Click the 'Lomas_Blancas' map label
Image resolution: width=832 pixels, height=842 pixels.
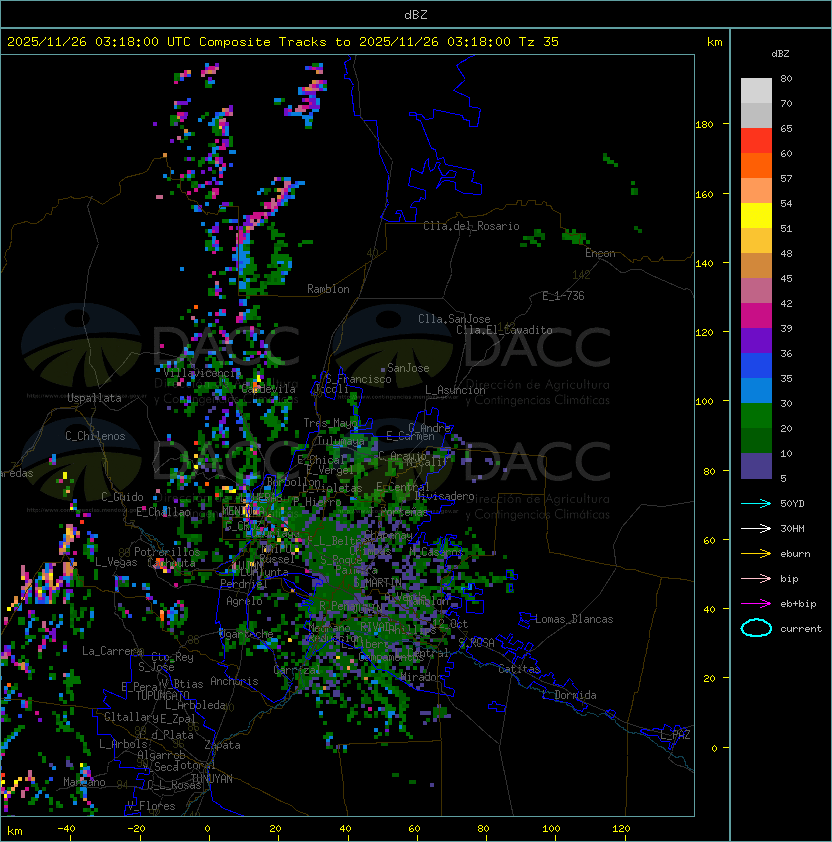coord(574,619)
